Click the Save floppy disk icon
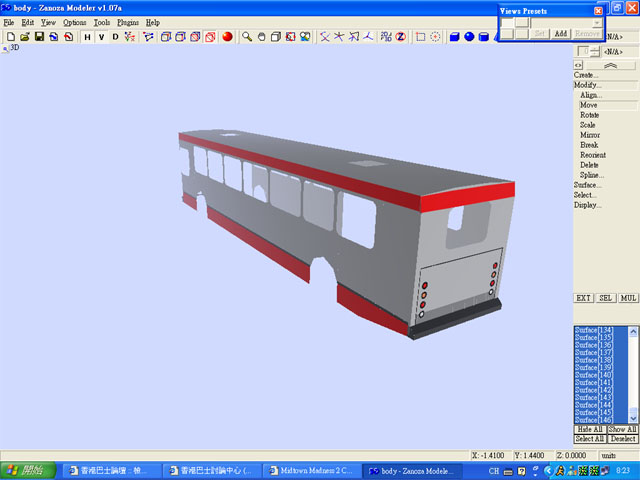640x480 pixels. 38,37
